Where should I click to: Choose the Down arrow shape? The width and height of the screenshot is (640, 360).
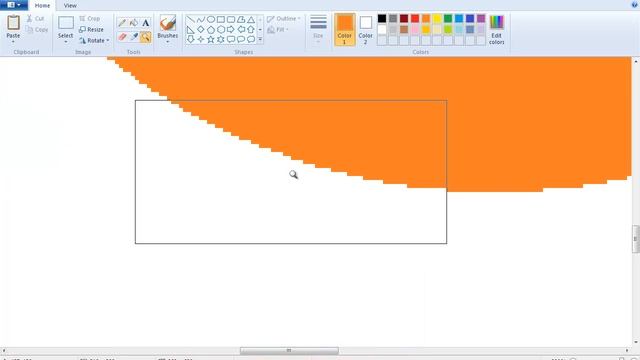pos(191,39)
